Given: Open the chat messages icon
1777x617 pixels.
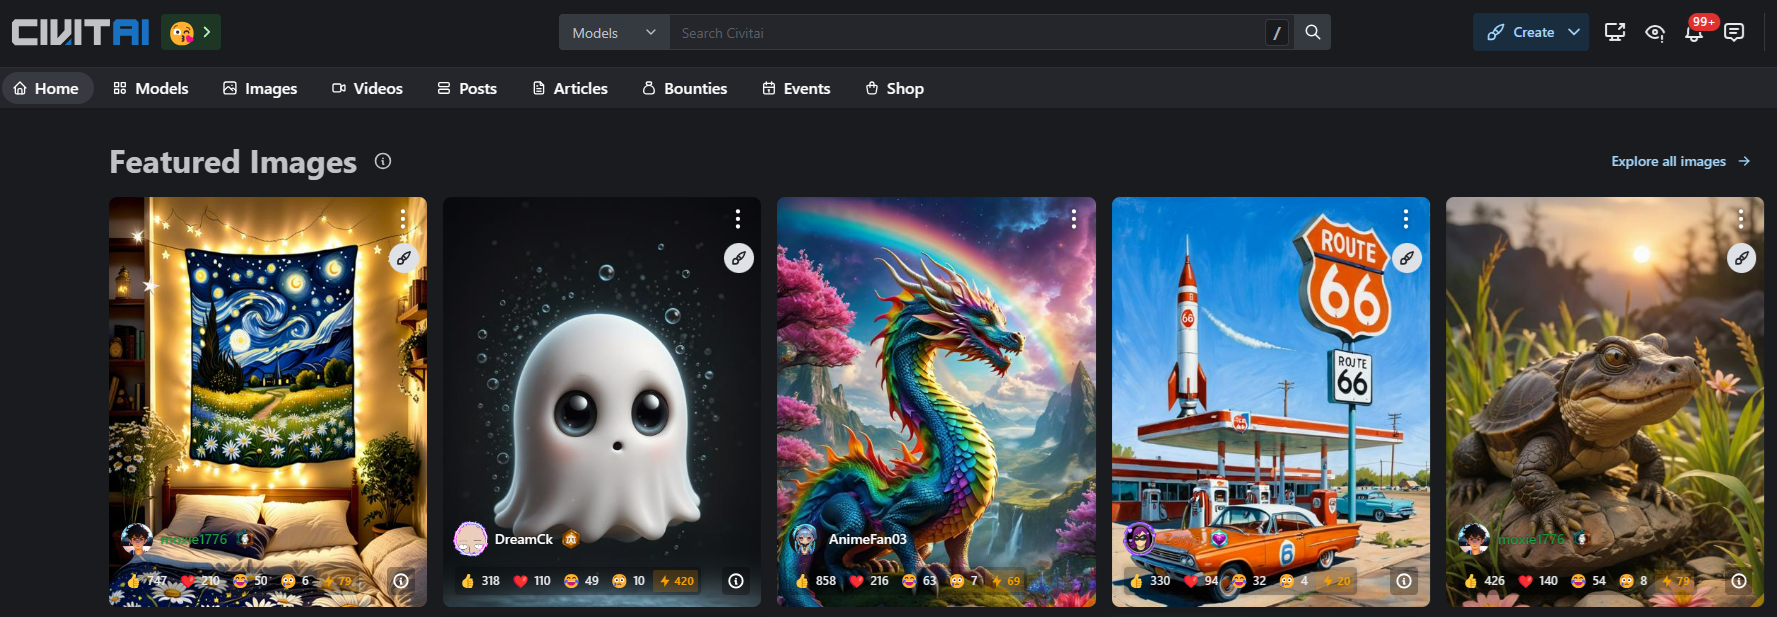Looking at the screenshot, I should point(1734,32).
